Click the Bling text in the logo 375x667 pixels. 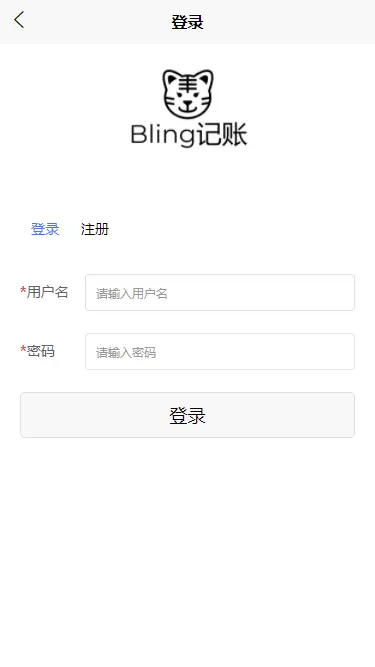[x=162, y=135]
